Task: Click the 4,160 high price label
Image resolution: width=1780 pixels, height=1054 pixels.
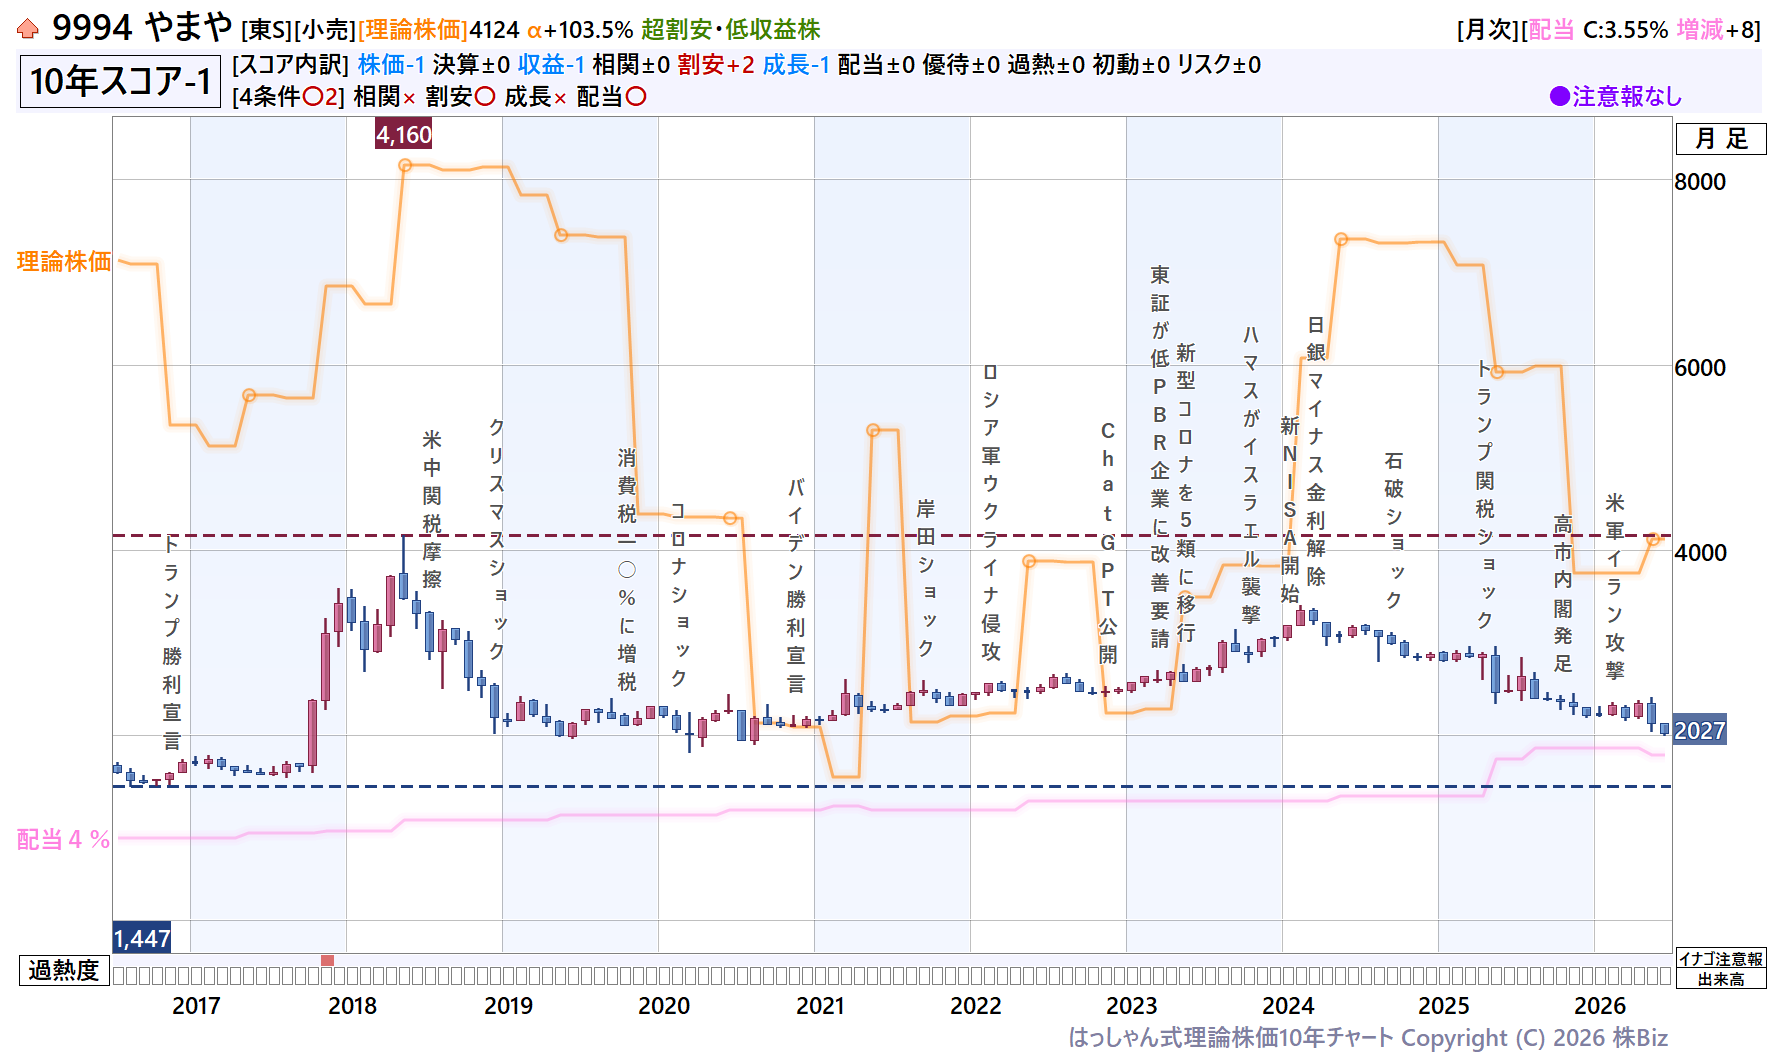Action: (404, 134)
